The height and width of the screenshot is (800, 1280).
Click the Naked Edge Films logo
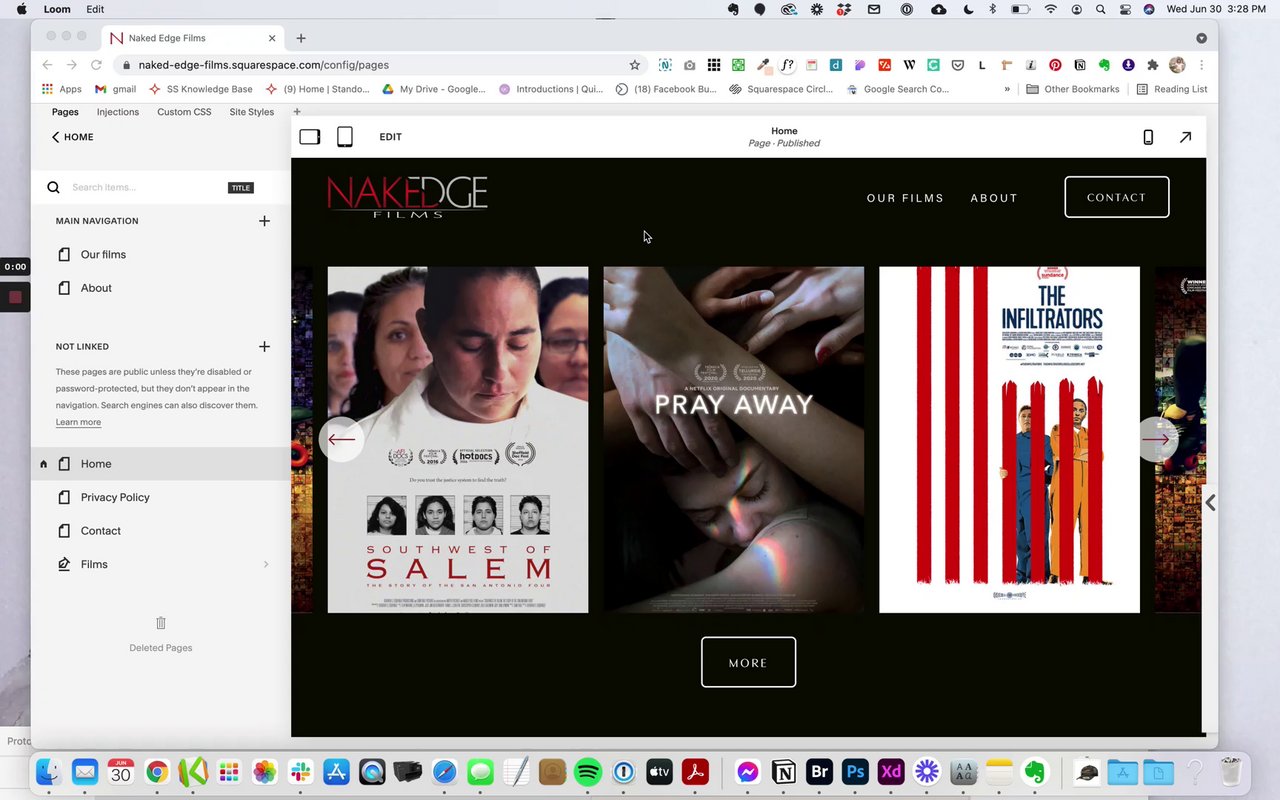coord(407,197)
